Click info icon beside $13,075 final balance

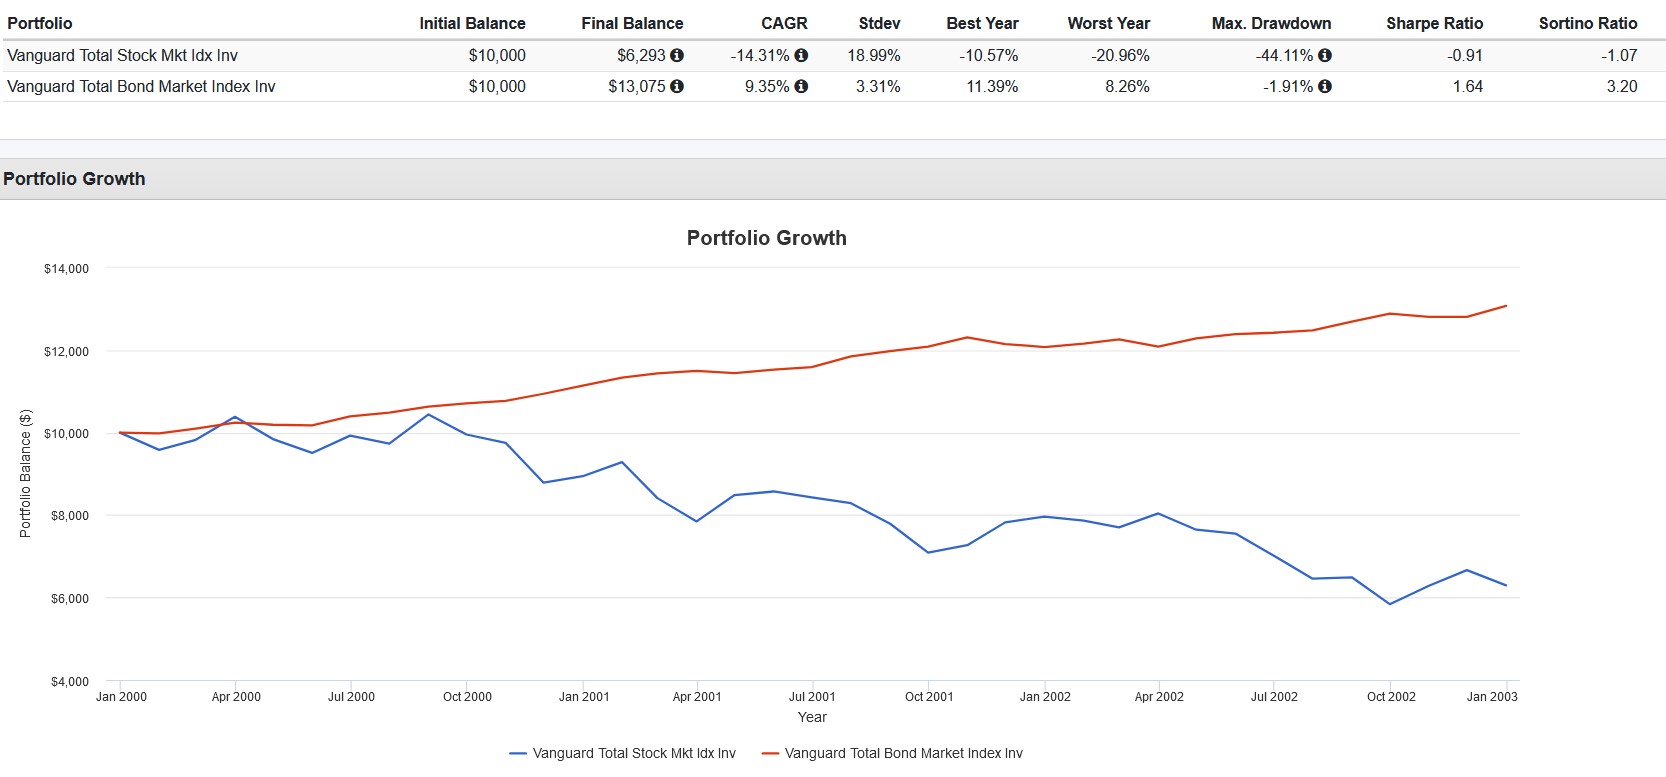(677, 87)
